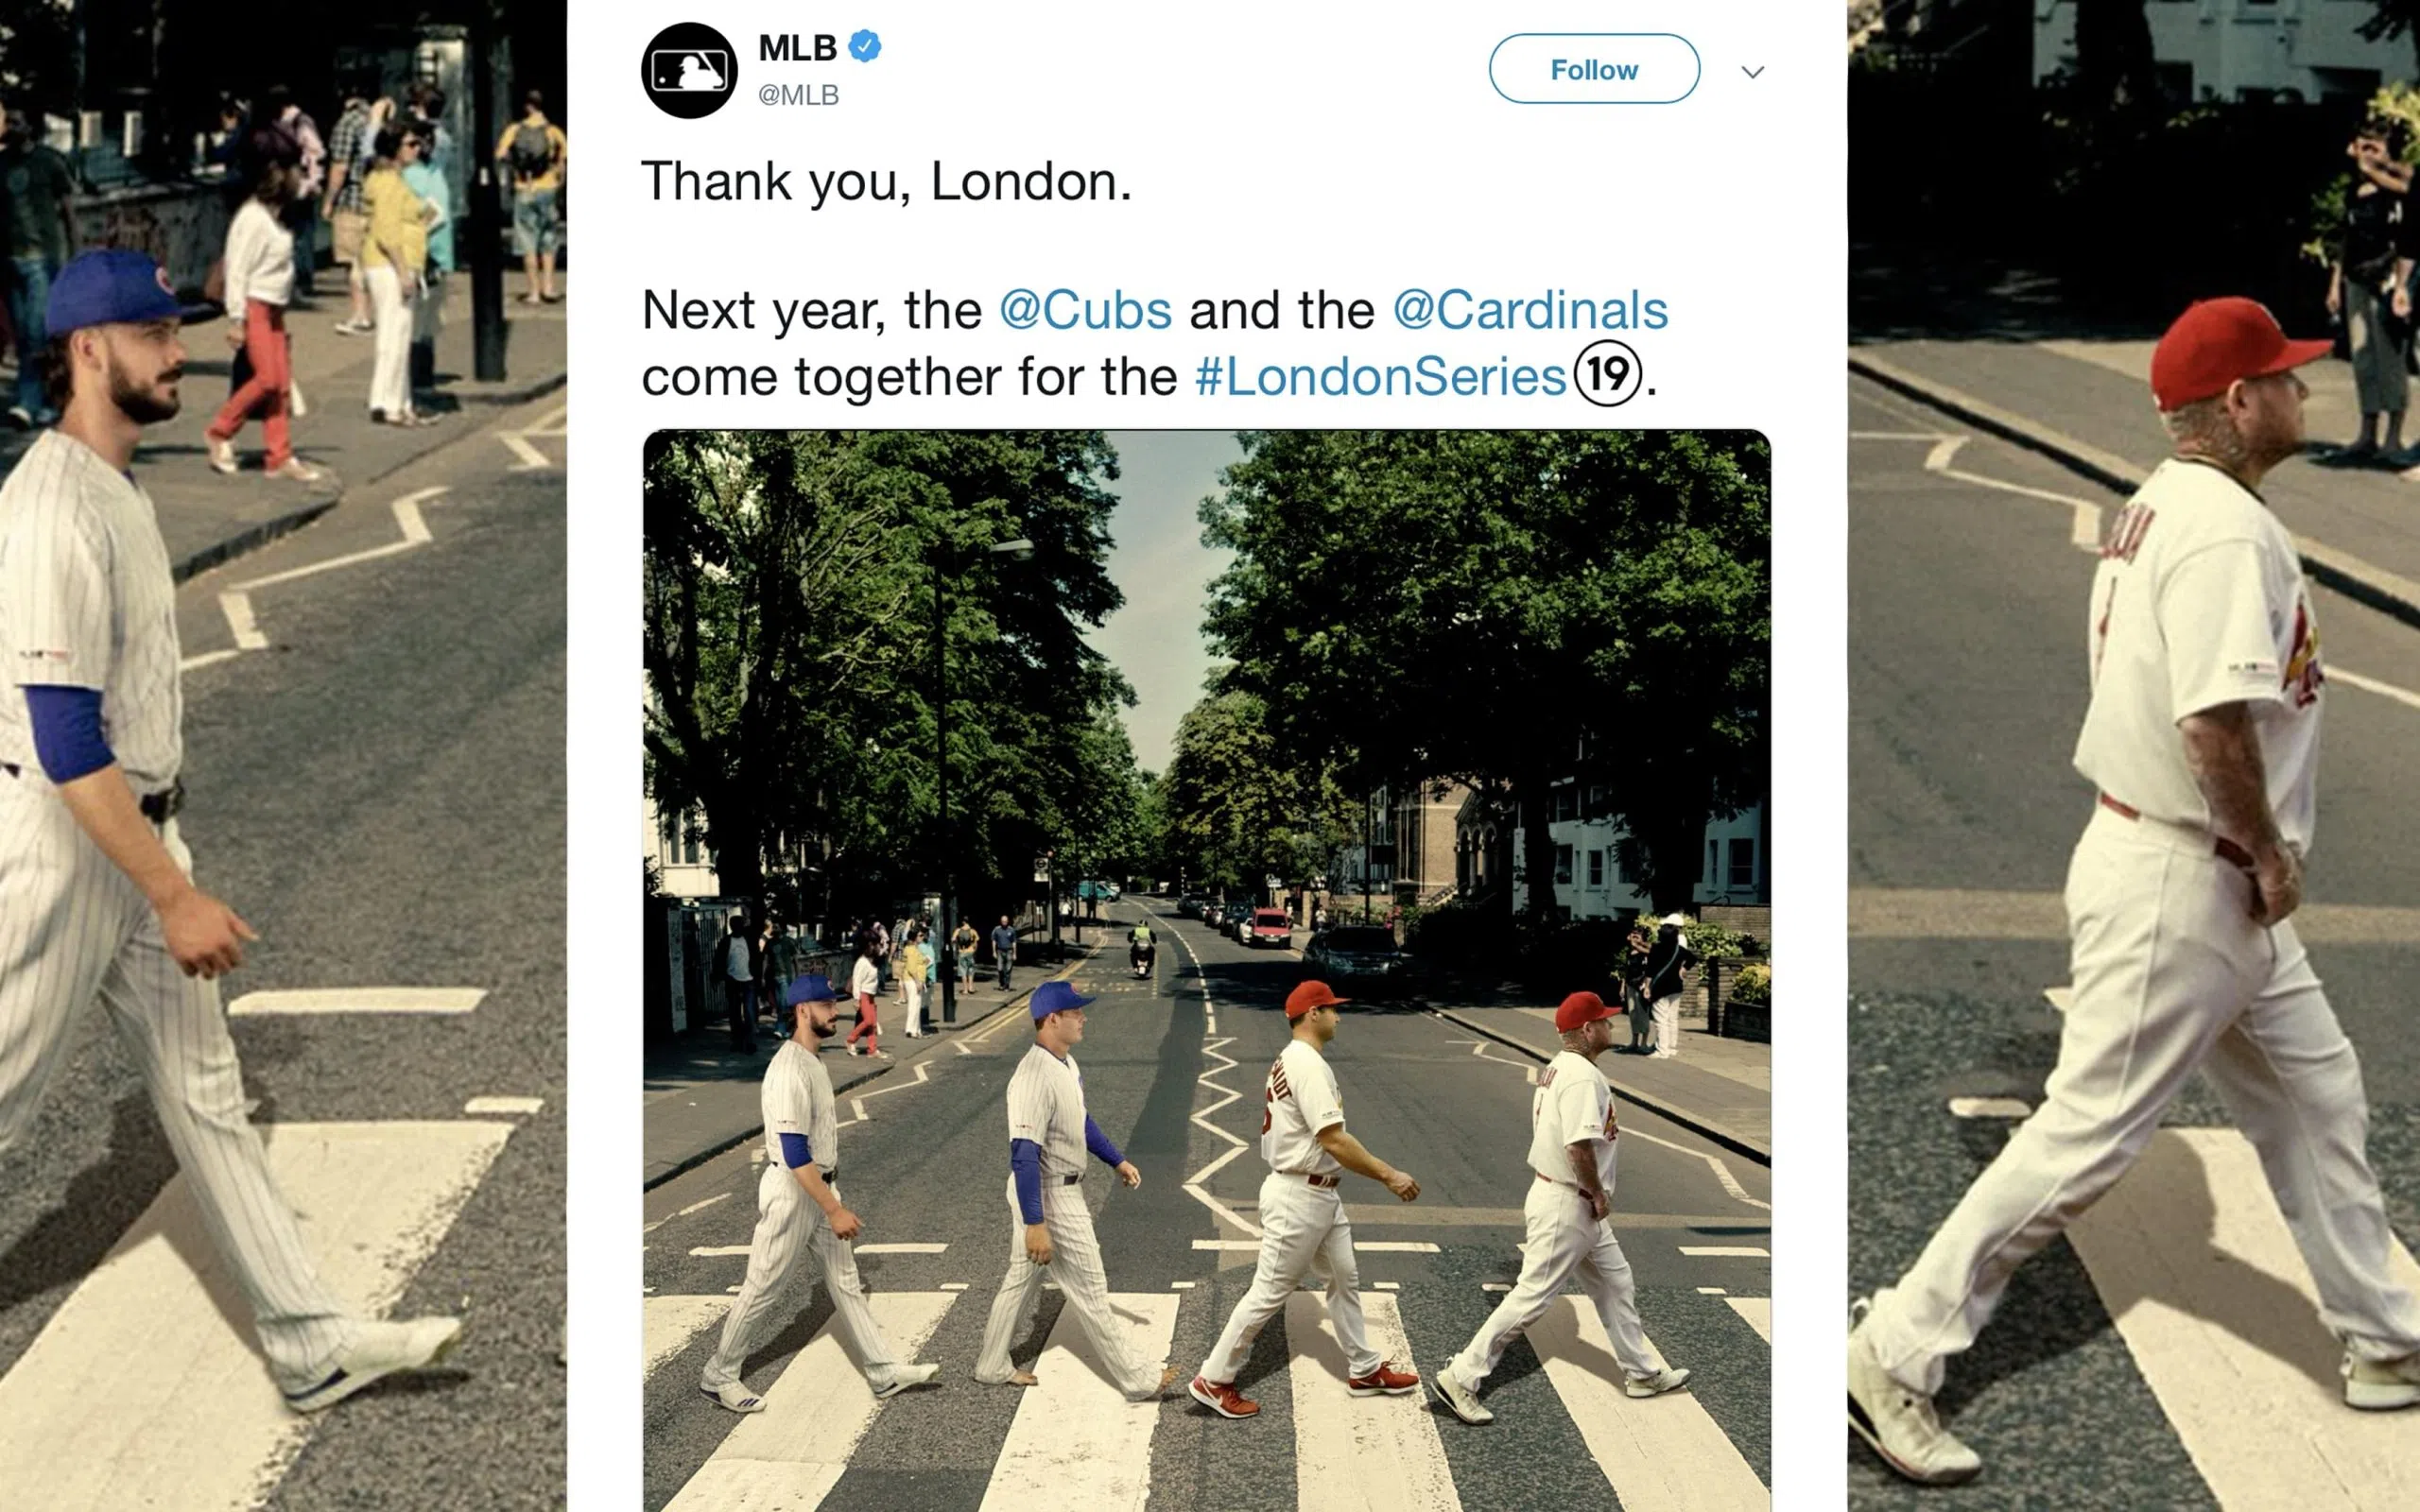This screenshot has height=1512, width=2420.
Task: Open the @Cubs mention link
Action: point(1085,310)
